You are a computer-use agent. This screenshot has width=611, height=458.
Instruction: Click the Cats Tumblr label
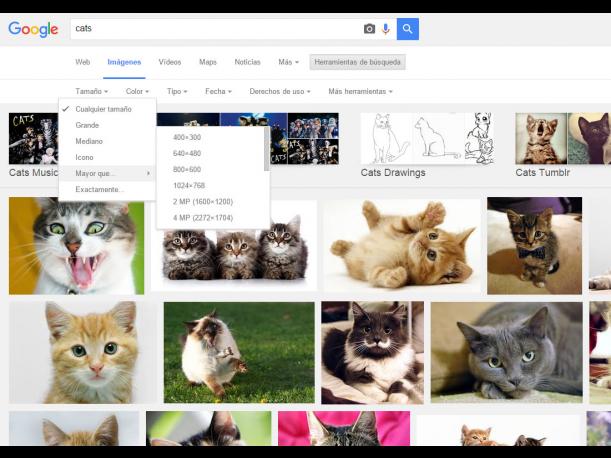point(542,173)
